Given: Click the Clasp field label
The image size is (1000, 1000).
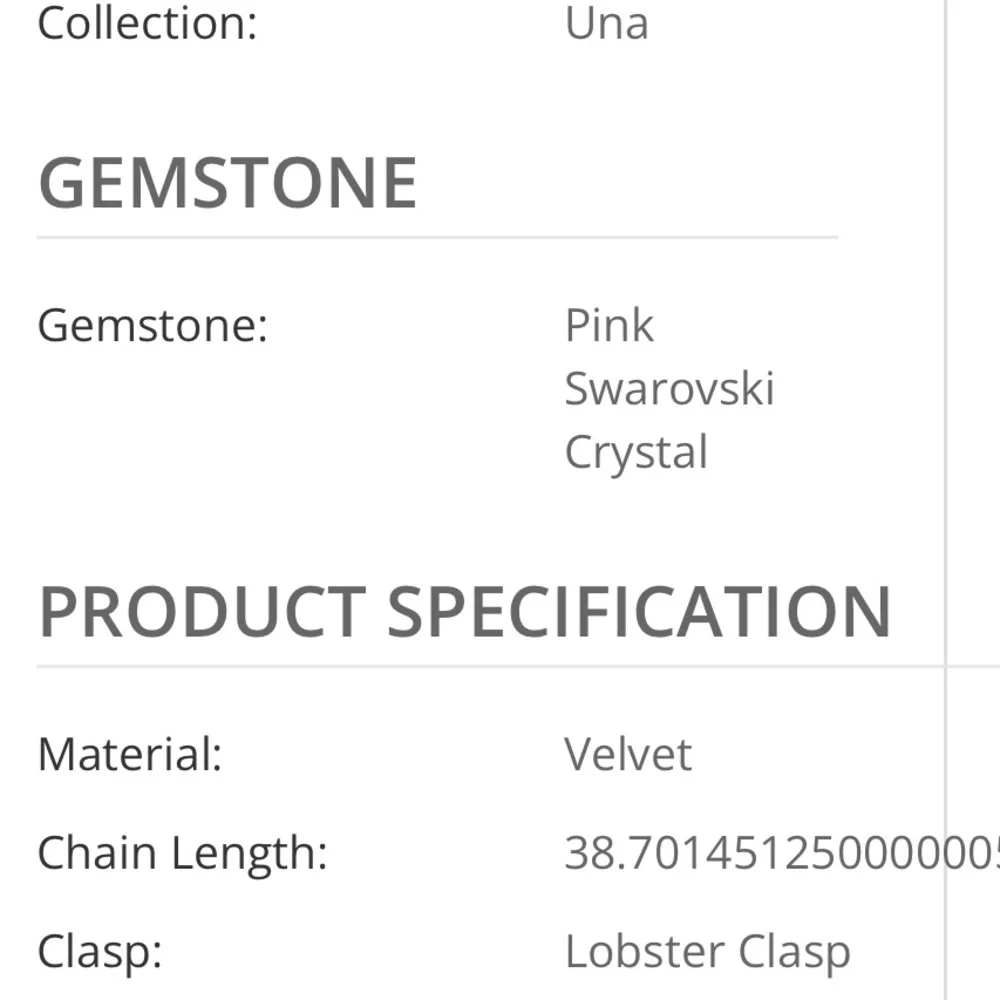Looking at the screenshot, I should coord(99,952).
